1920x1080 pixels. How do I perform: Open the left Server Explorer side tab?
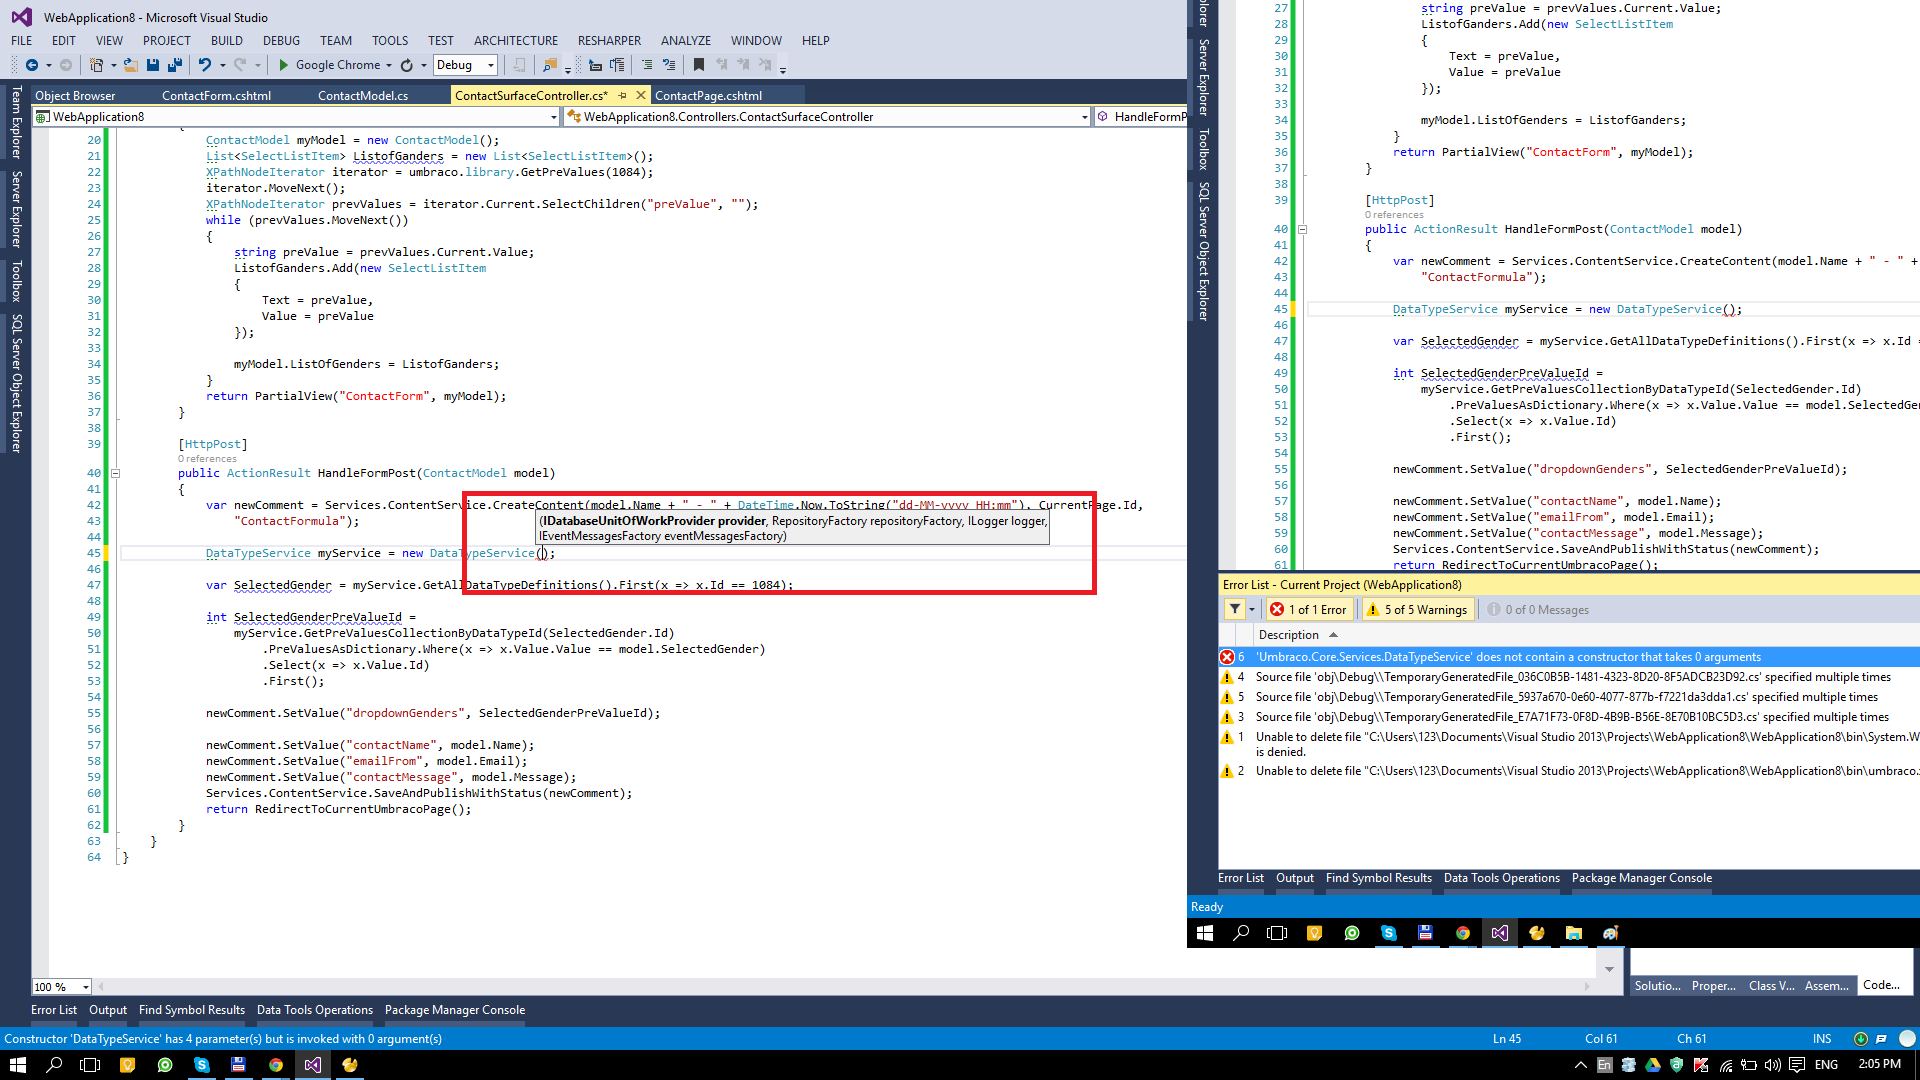(x=16, y=209)
